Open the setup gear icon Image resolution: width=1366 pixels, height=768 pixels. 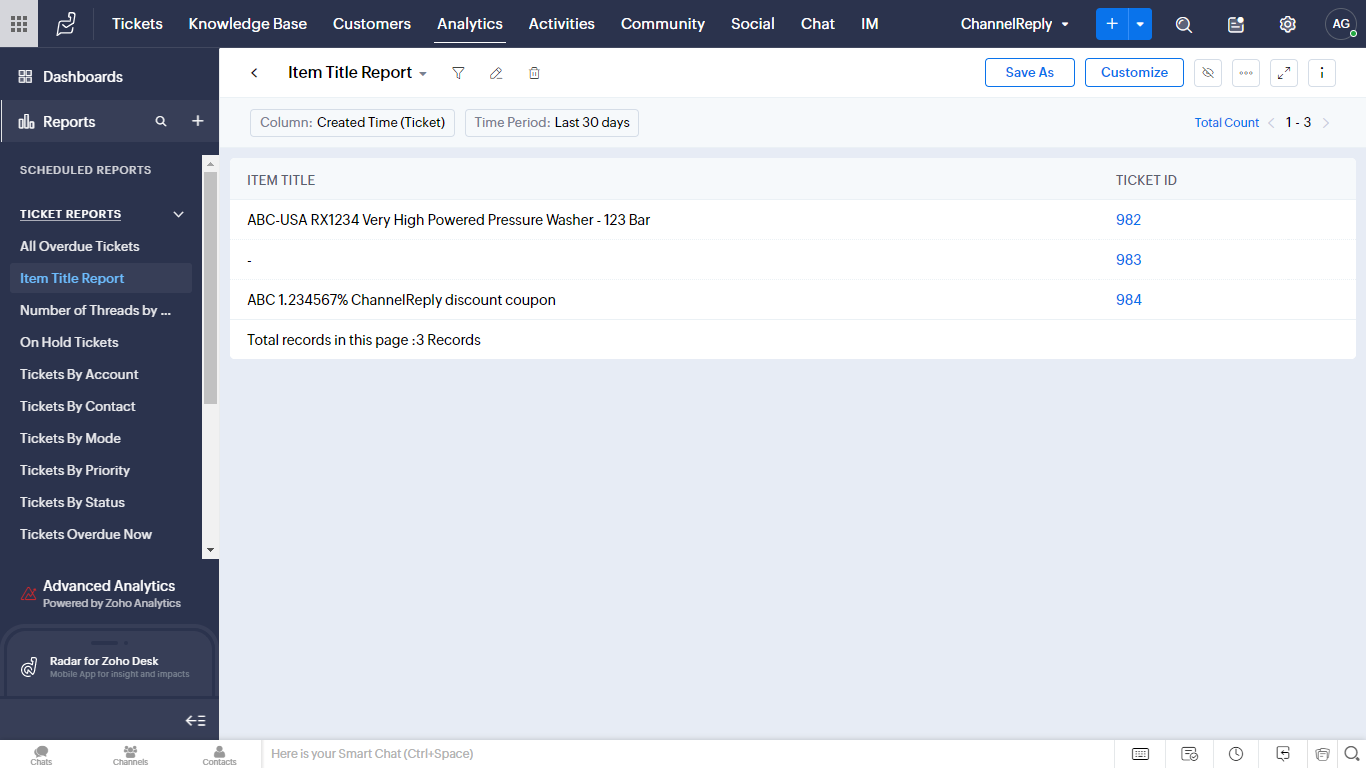(x=1288, y=24)
